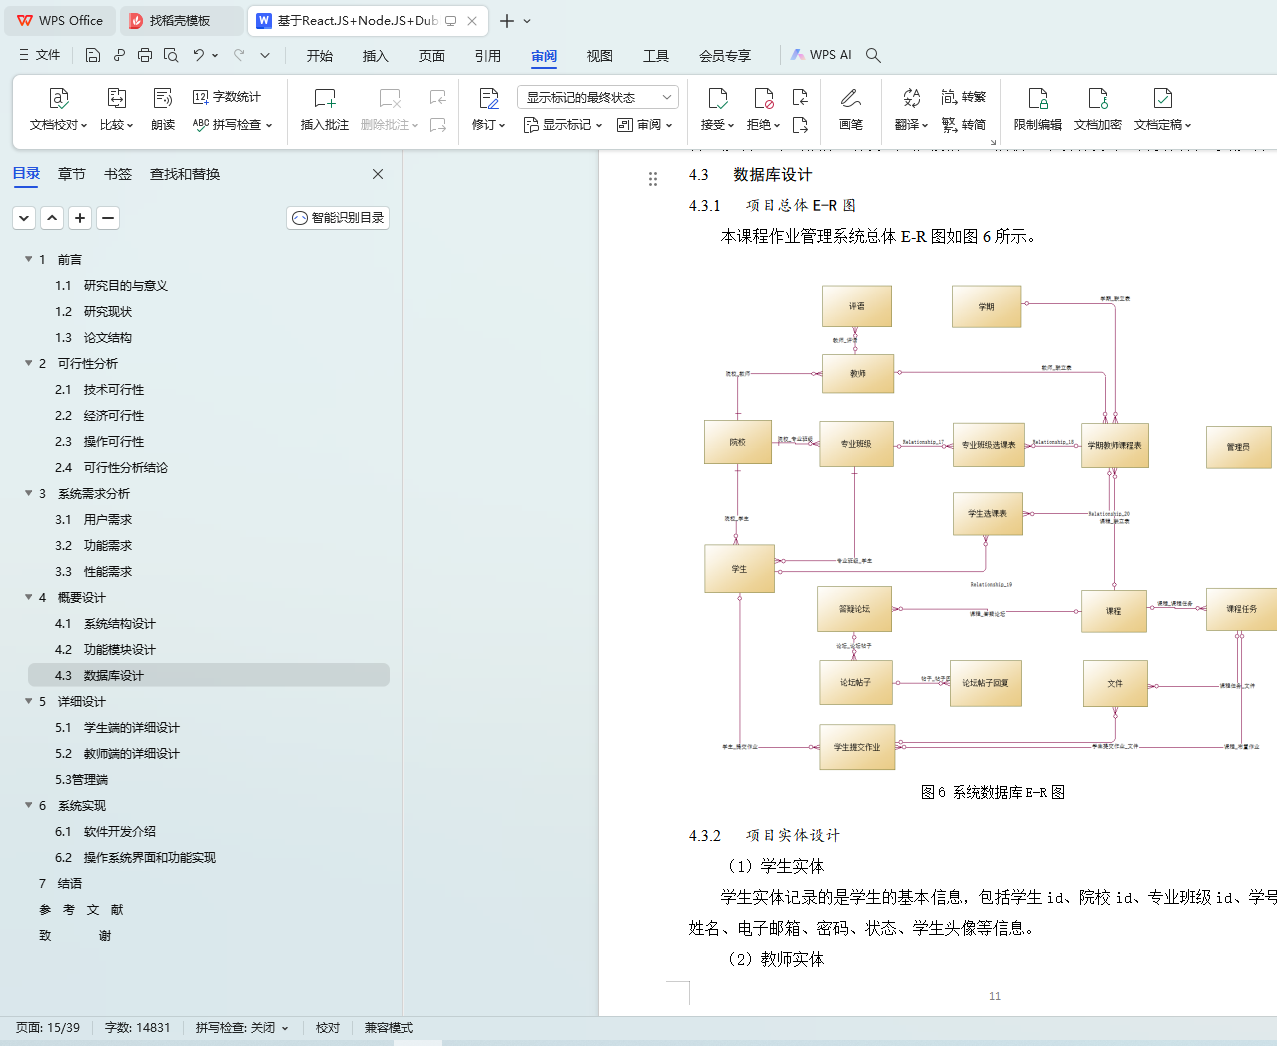Viewport: 1277px width, 1046px height.
Task: Open 查找和替换 tab in pane
Action: 185,174
